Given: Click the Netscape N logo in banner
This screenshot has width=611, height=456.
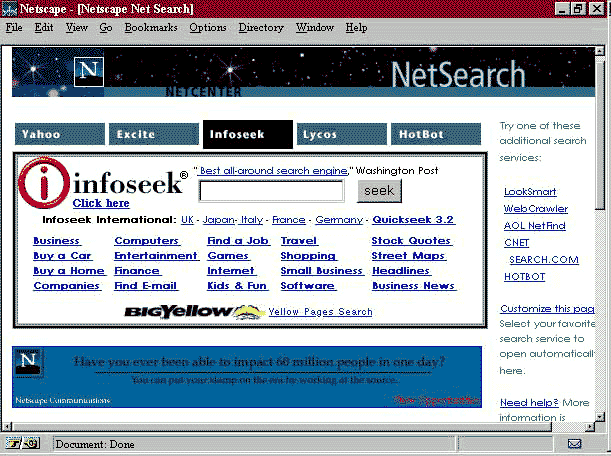Looking at the screenshot, I should tap(89, 72).
